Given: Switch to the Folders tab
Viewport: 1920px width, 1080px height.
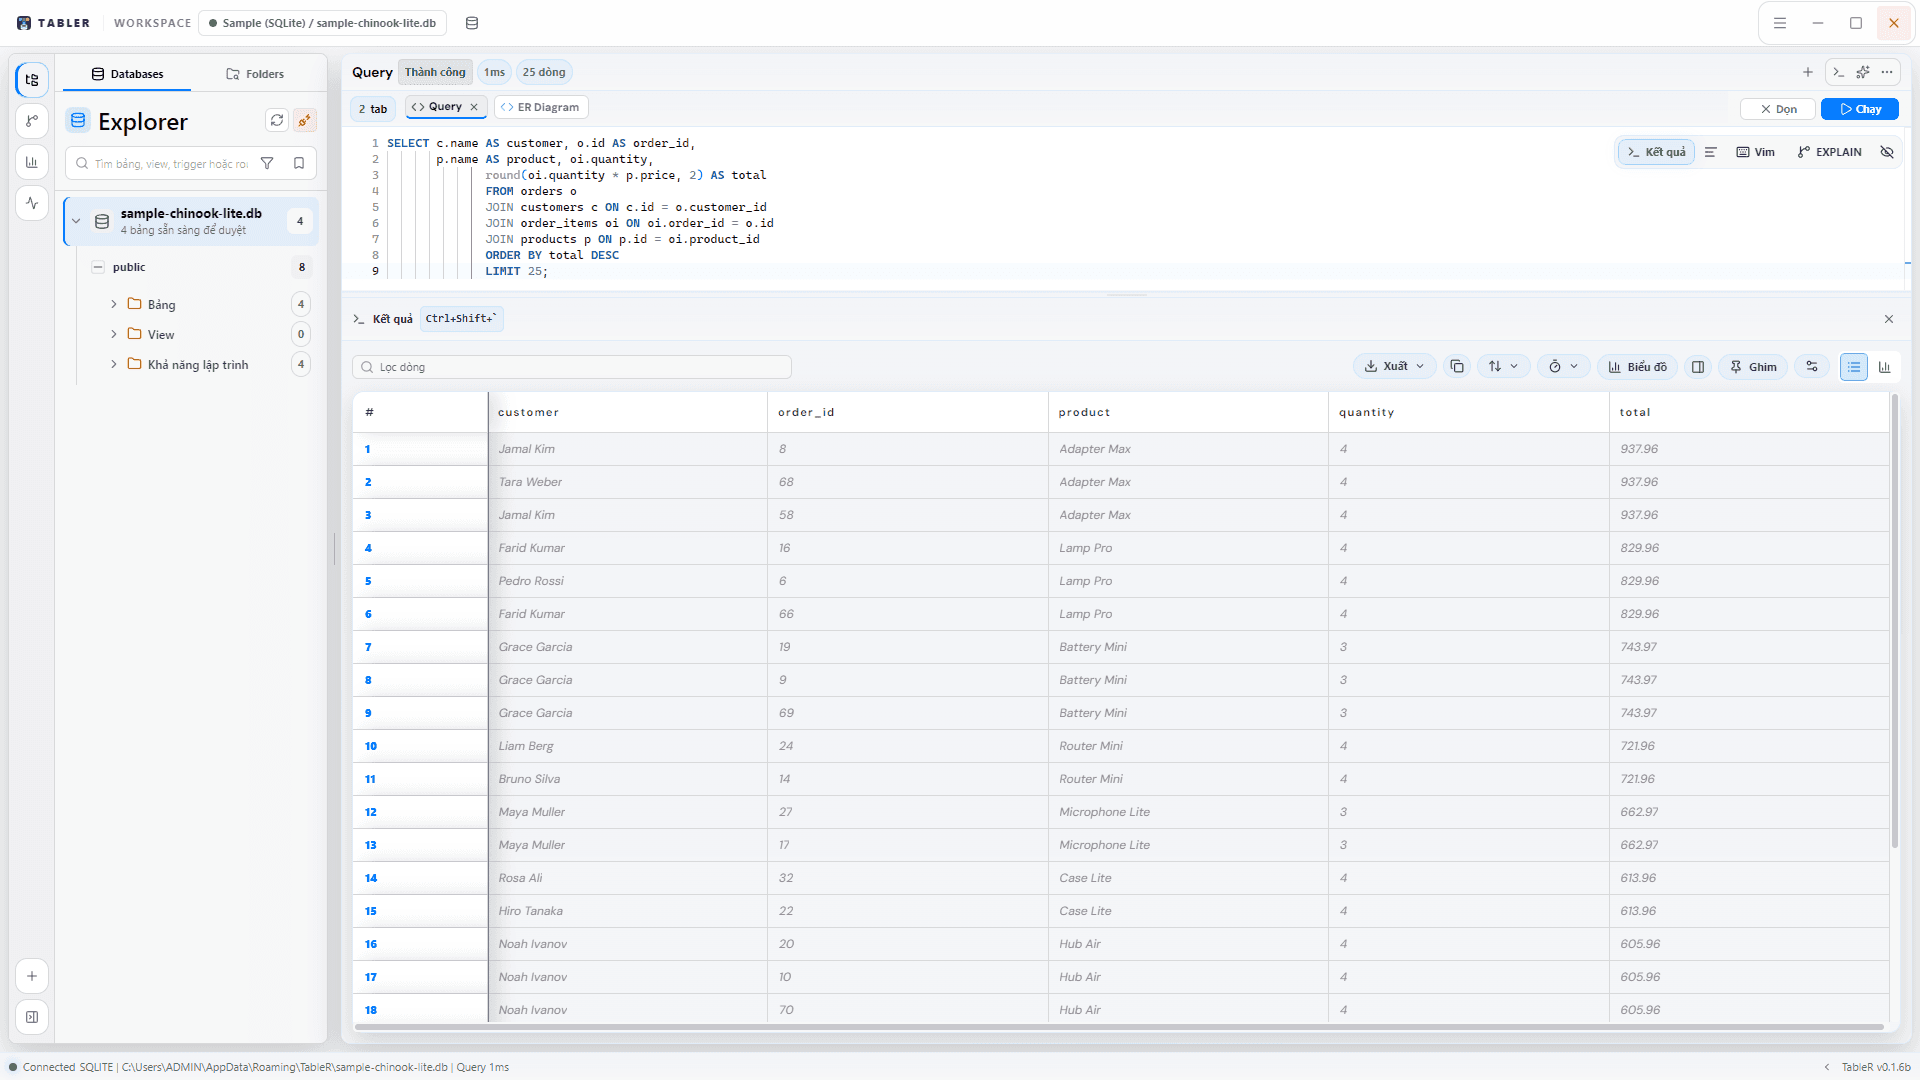Looking at the screenshot, I should click(x=255, y=74).
